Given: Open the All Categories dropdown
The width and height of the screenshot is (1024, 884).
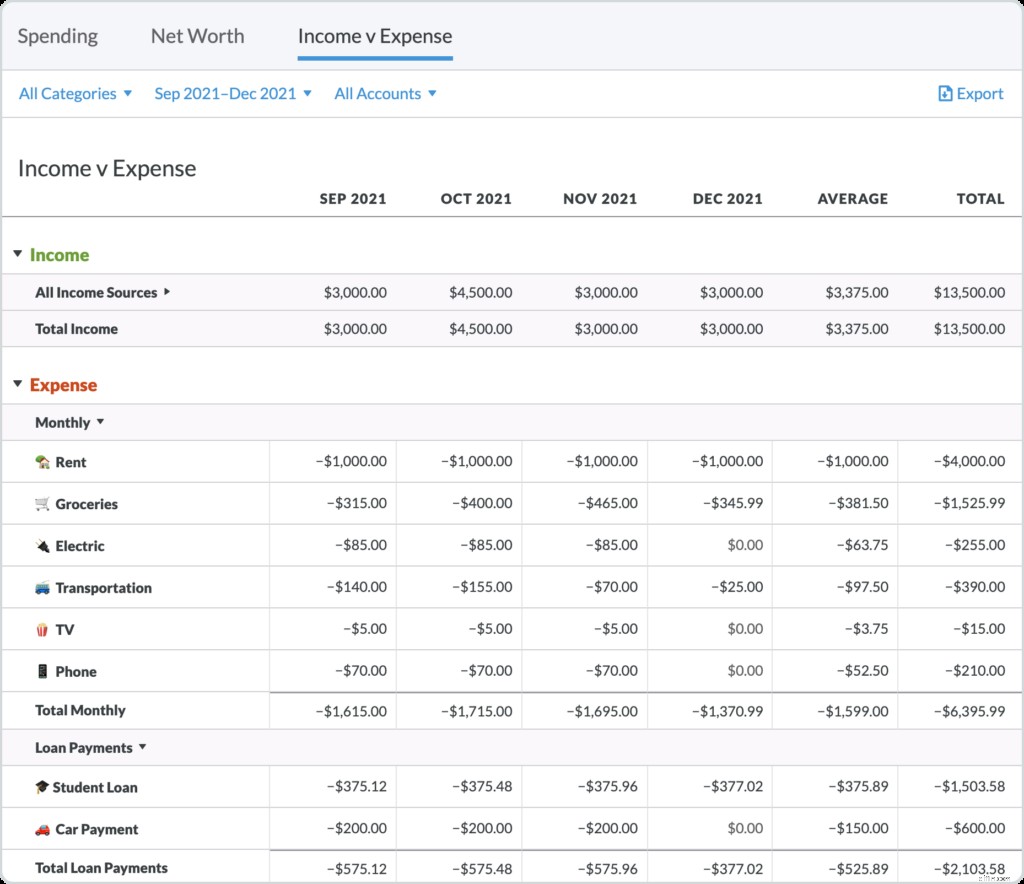Looking at the screenshot, I should coord(75,93).
